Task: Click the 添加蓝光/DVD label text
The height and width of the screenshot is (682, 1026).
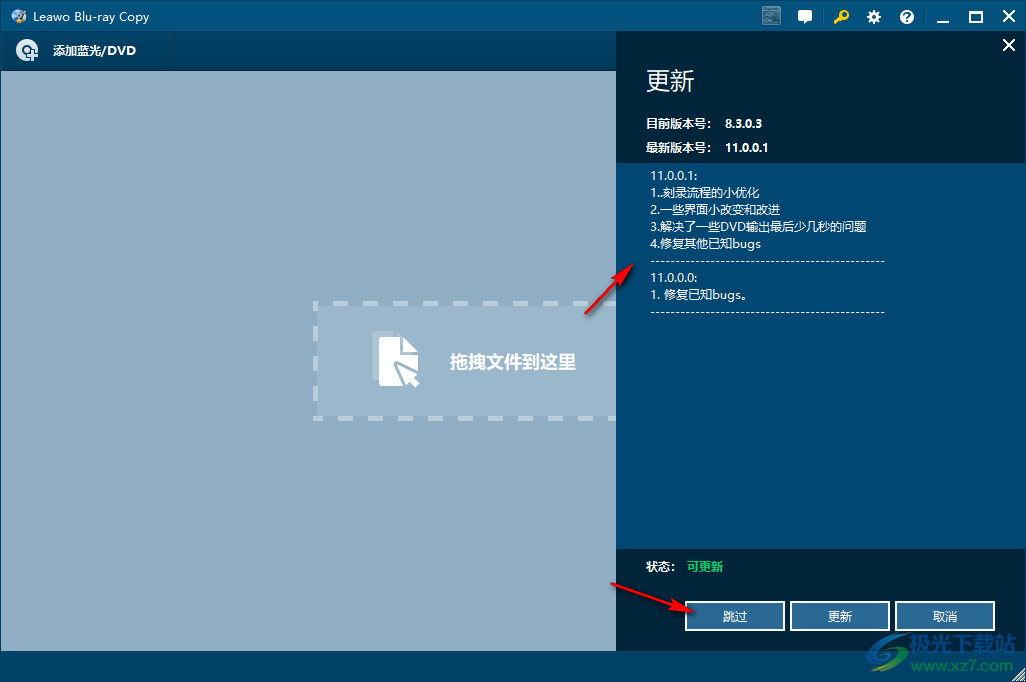Action: click(94, 51)
